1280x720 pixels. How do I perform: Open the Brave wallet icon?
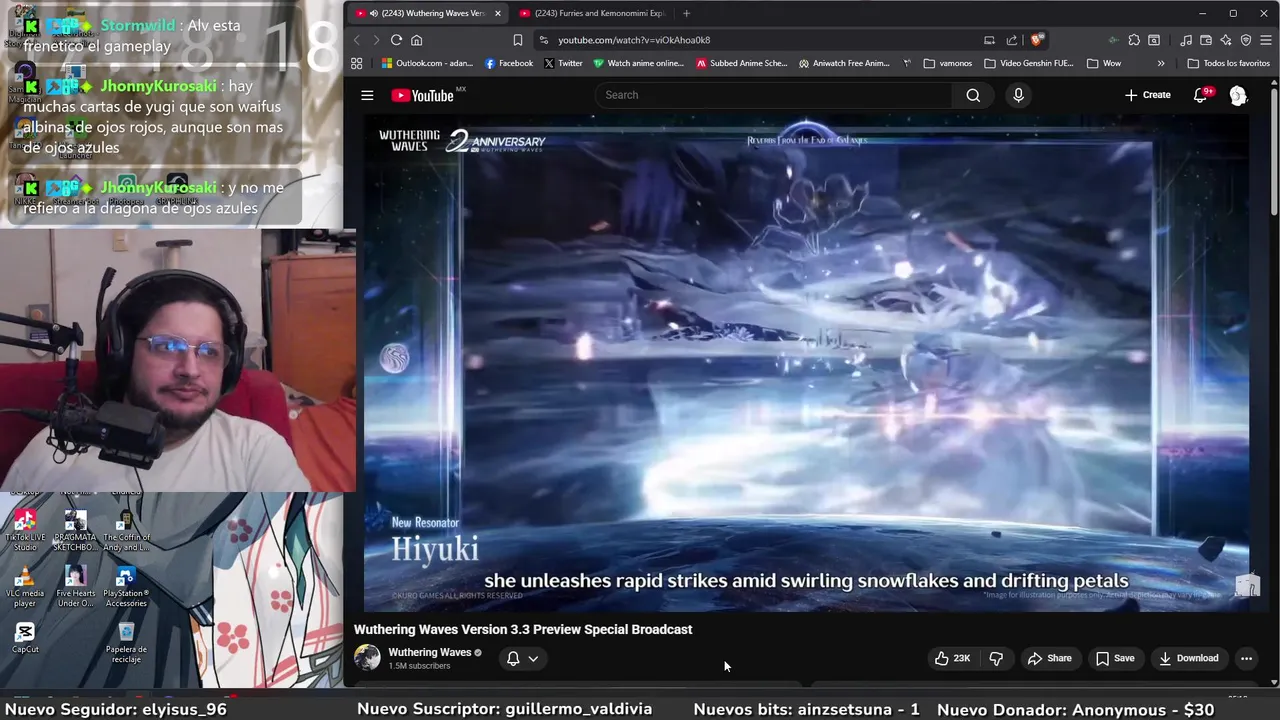coord(1206,40)
